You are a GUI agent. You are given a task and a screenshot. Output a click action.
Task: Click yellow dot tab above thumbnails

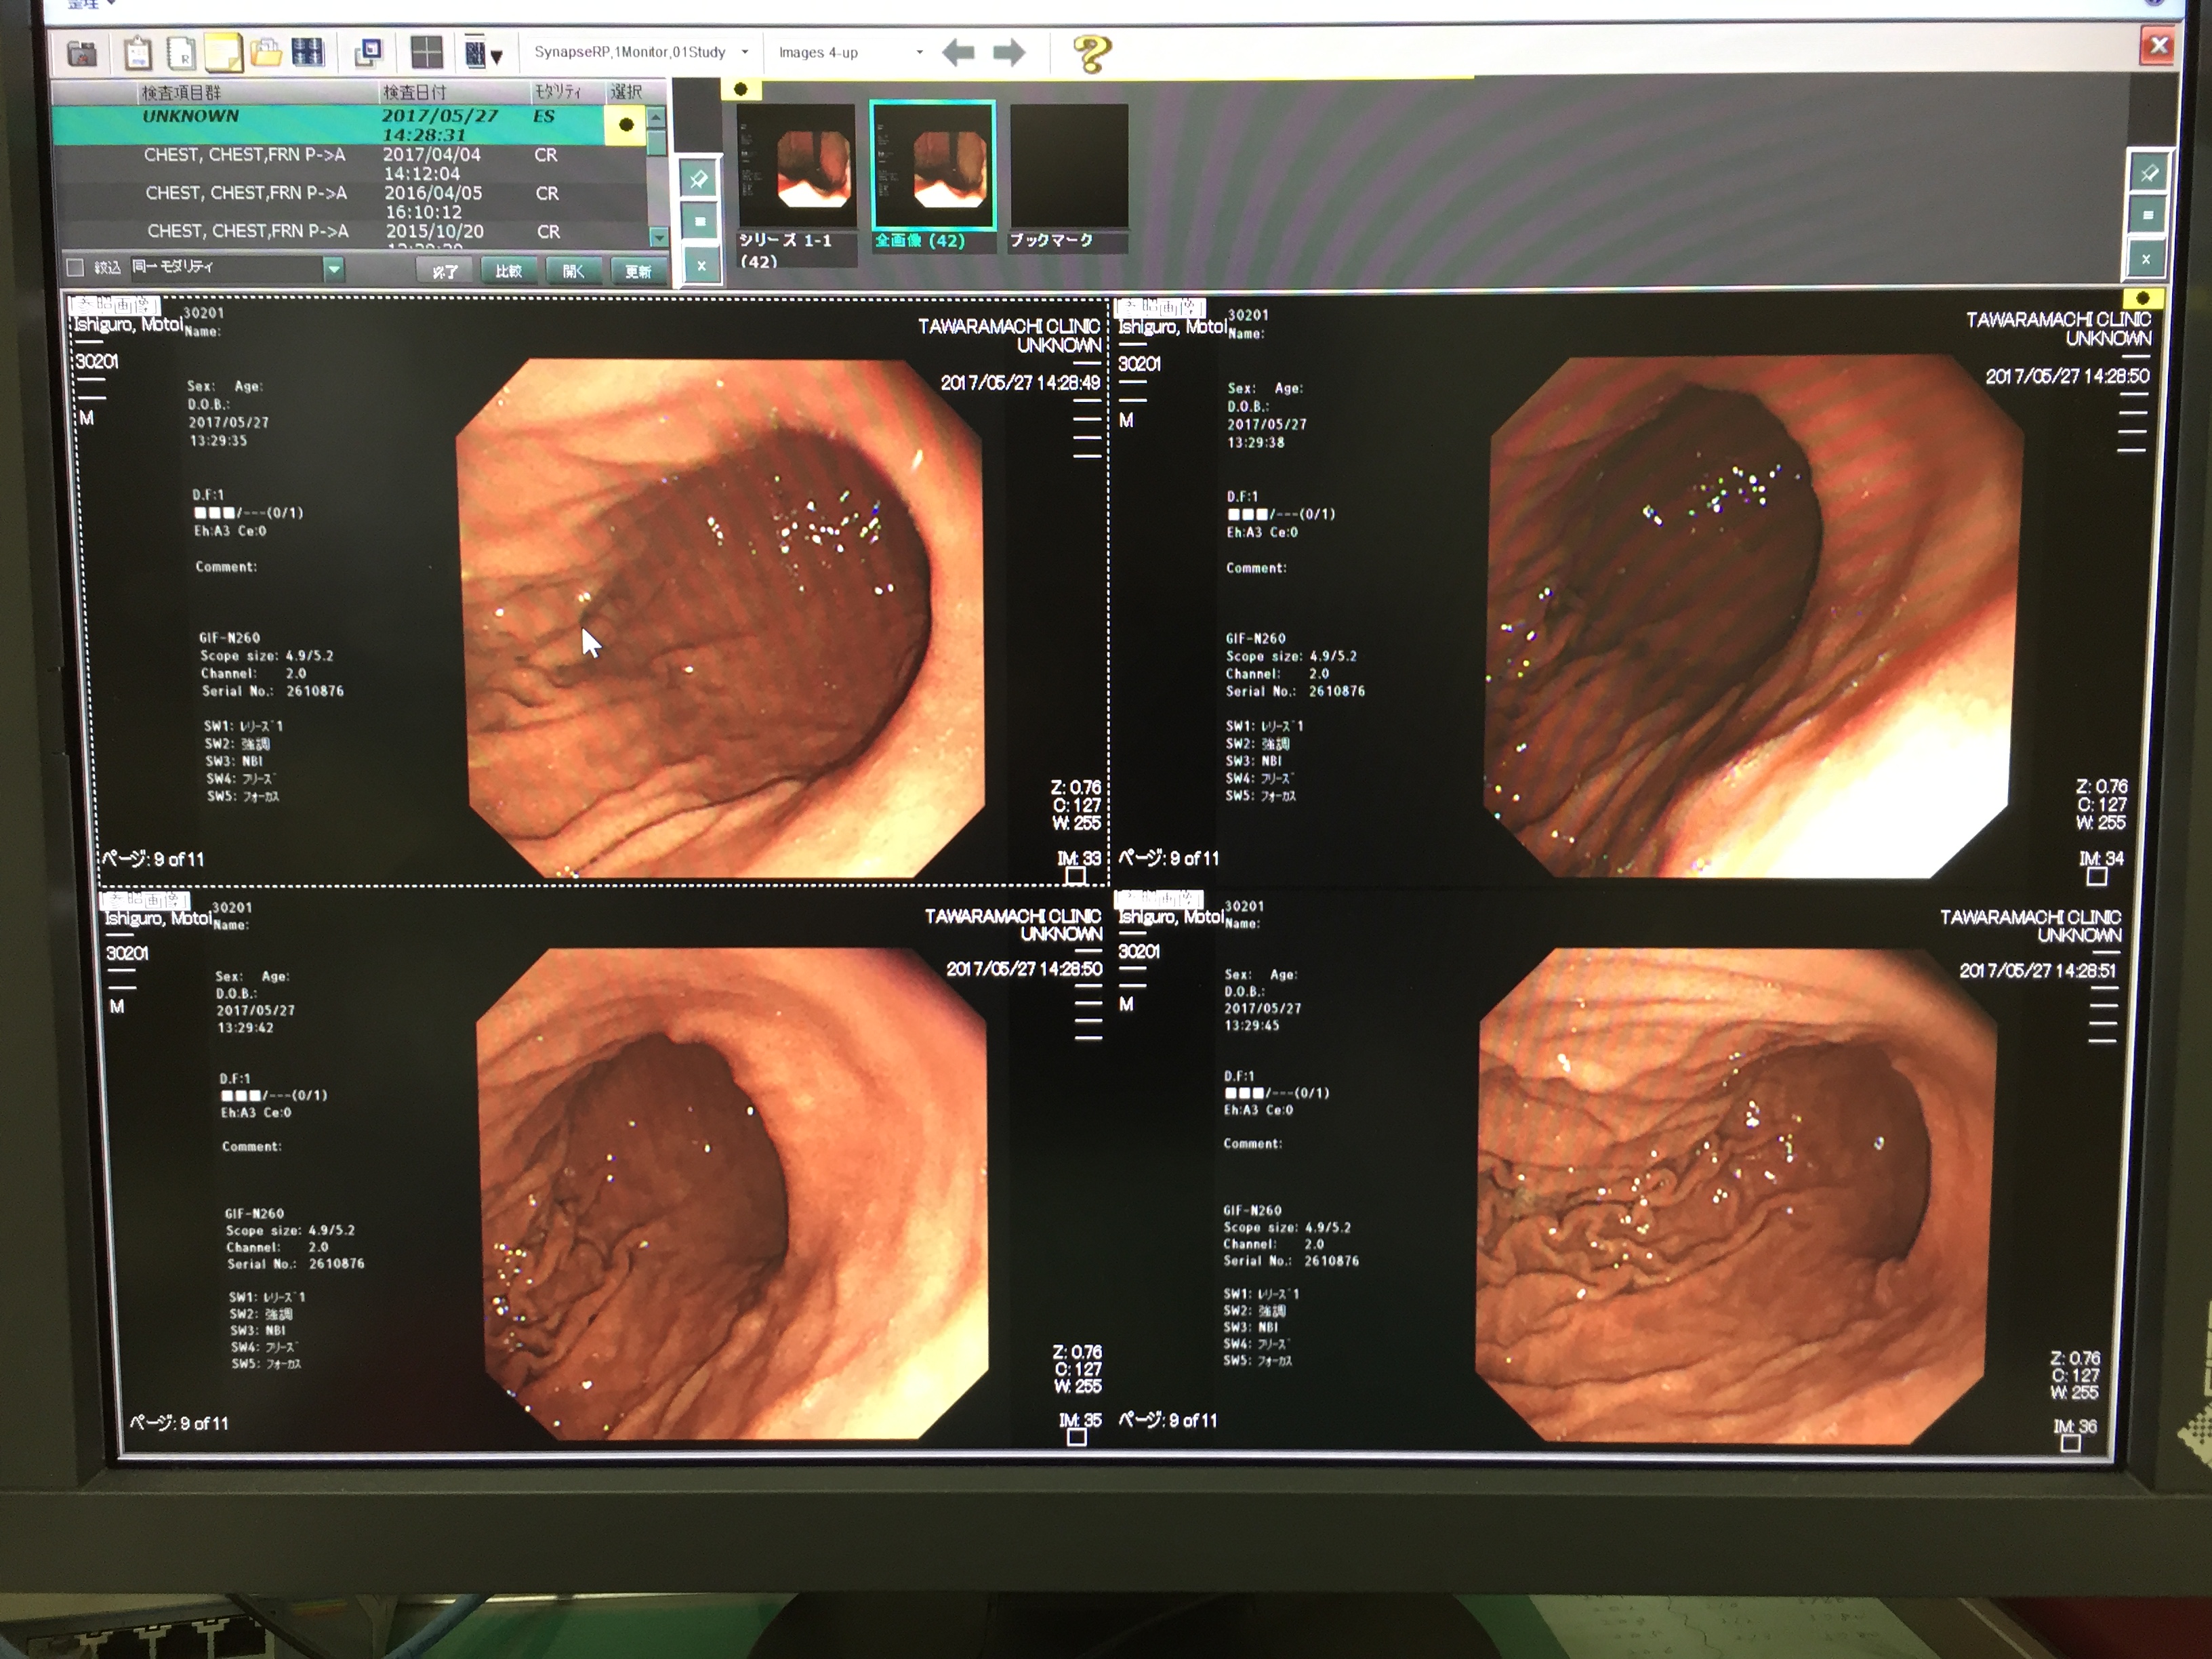741,89
